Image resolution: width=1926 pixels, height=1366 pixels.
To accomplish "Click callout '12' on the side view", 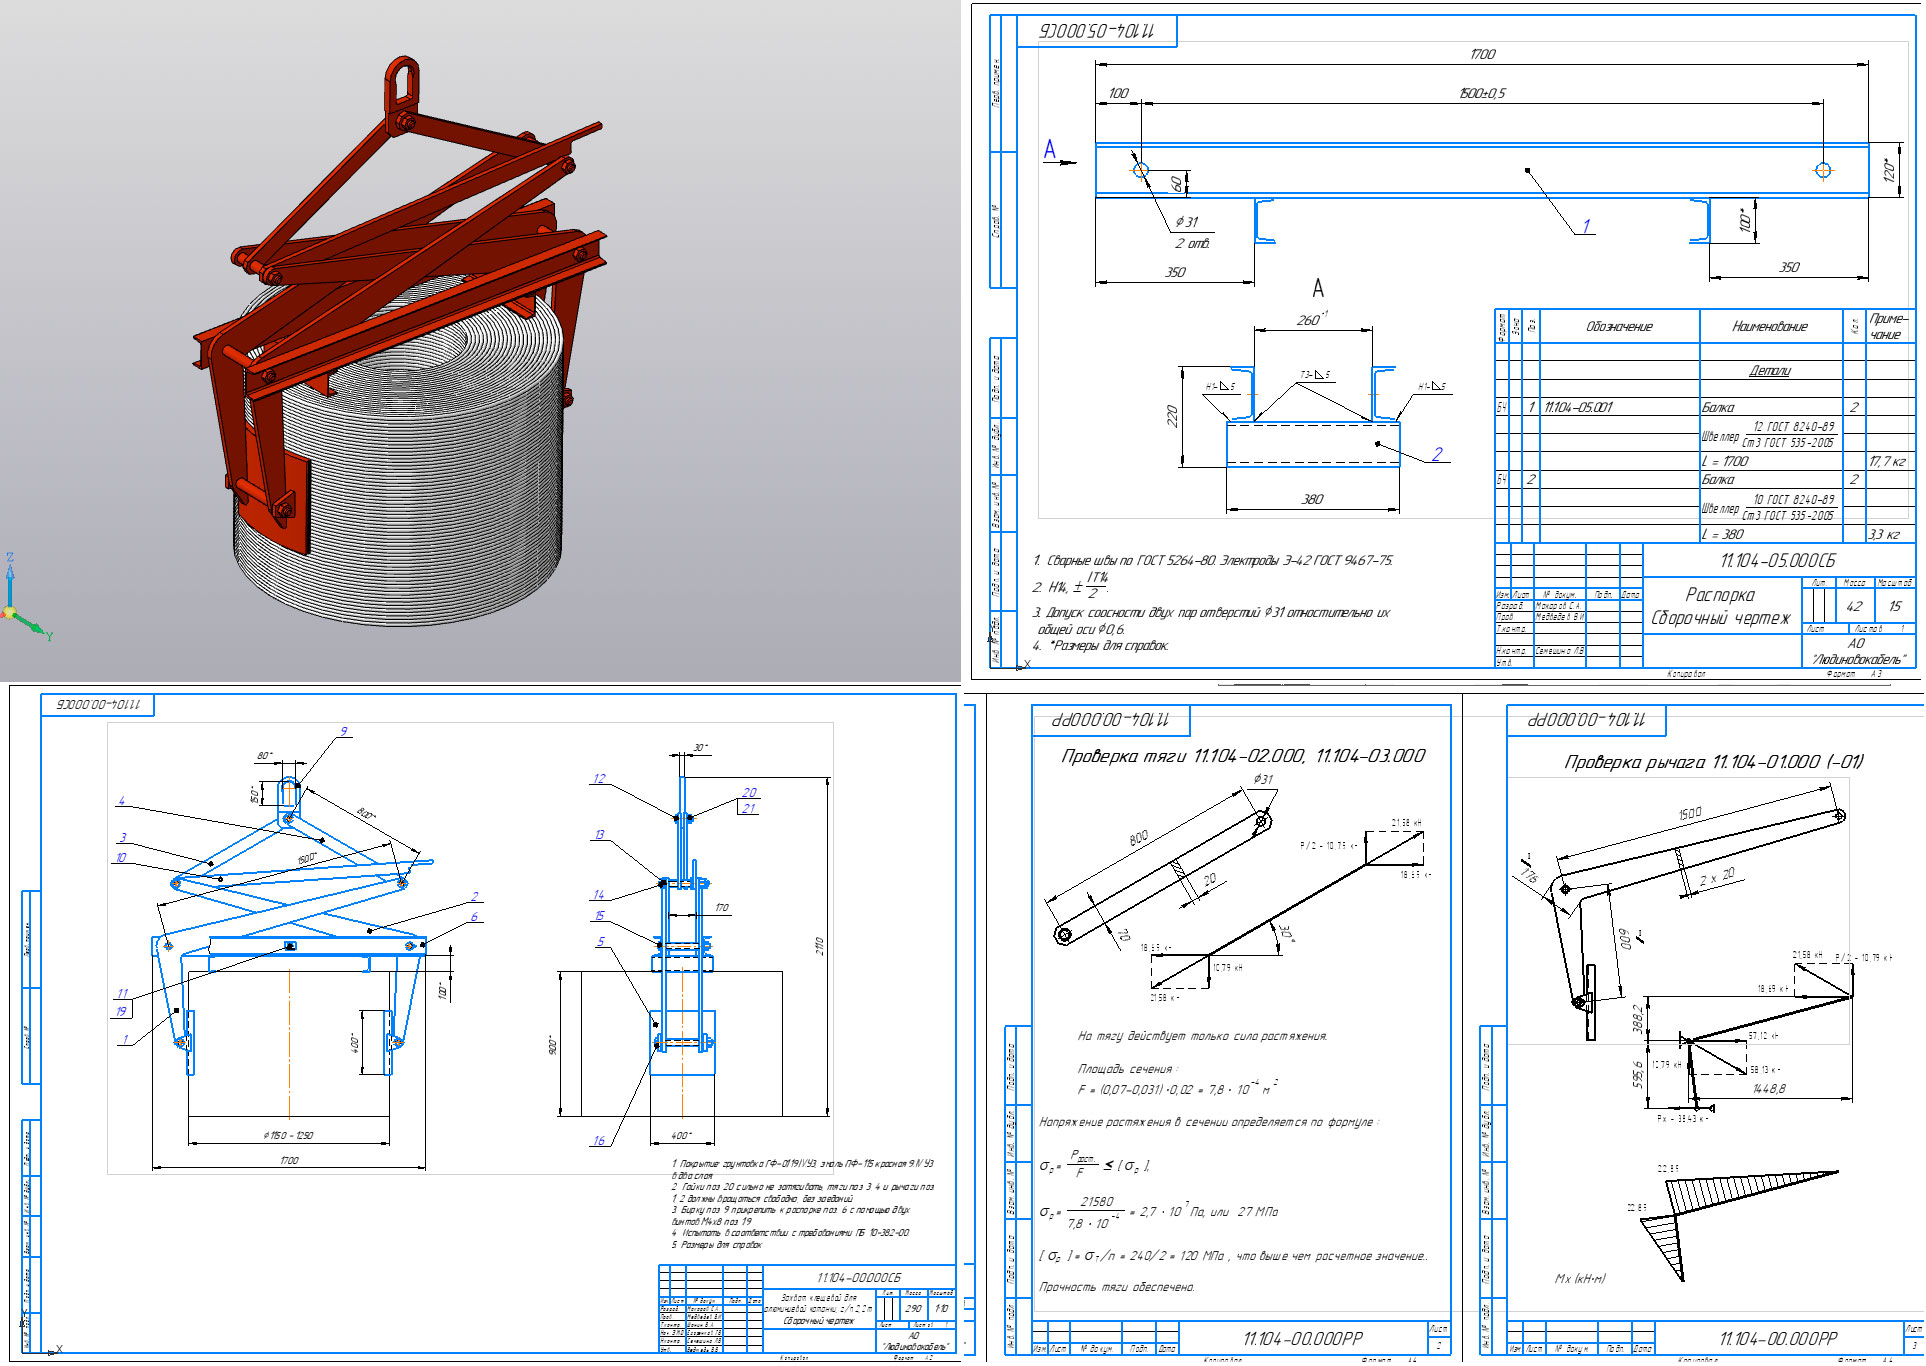I will click(598, 778).
